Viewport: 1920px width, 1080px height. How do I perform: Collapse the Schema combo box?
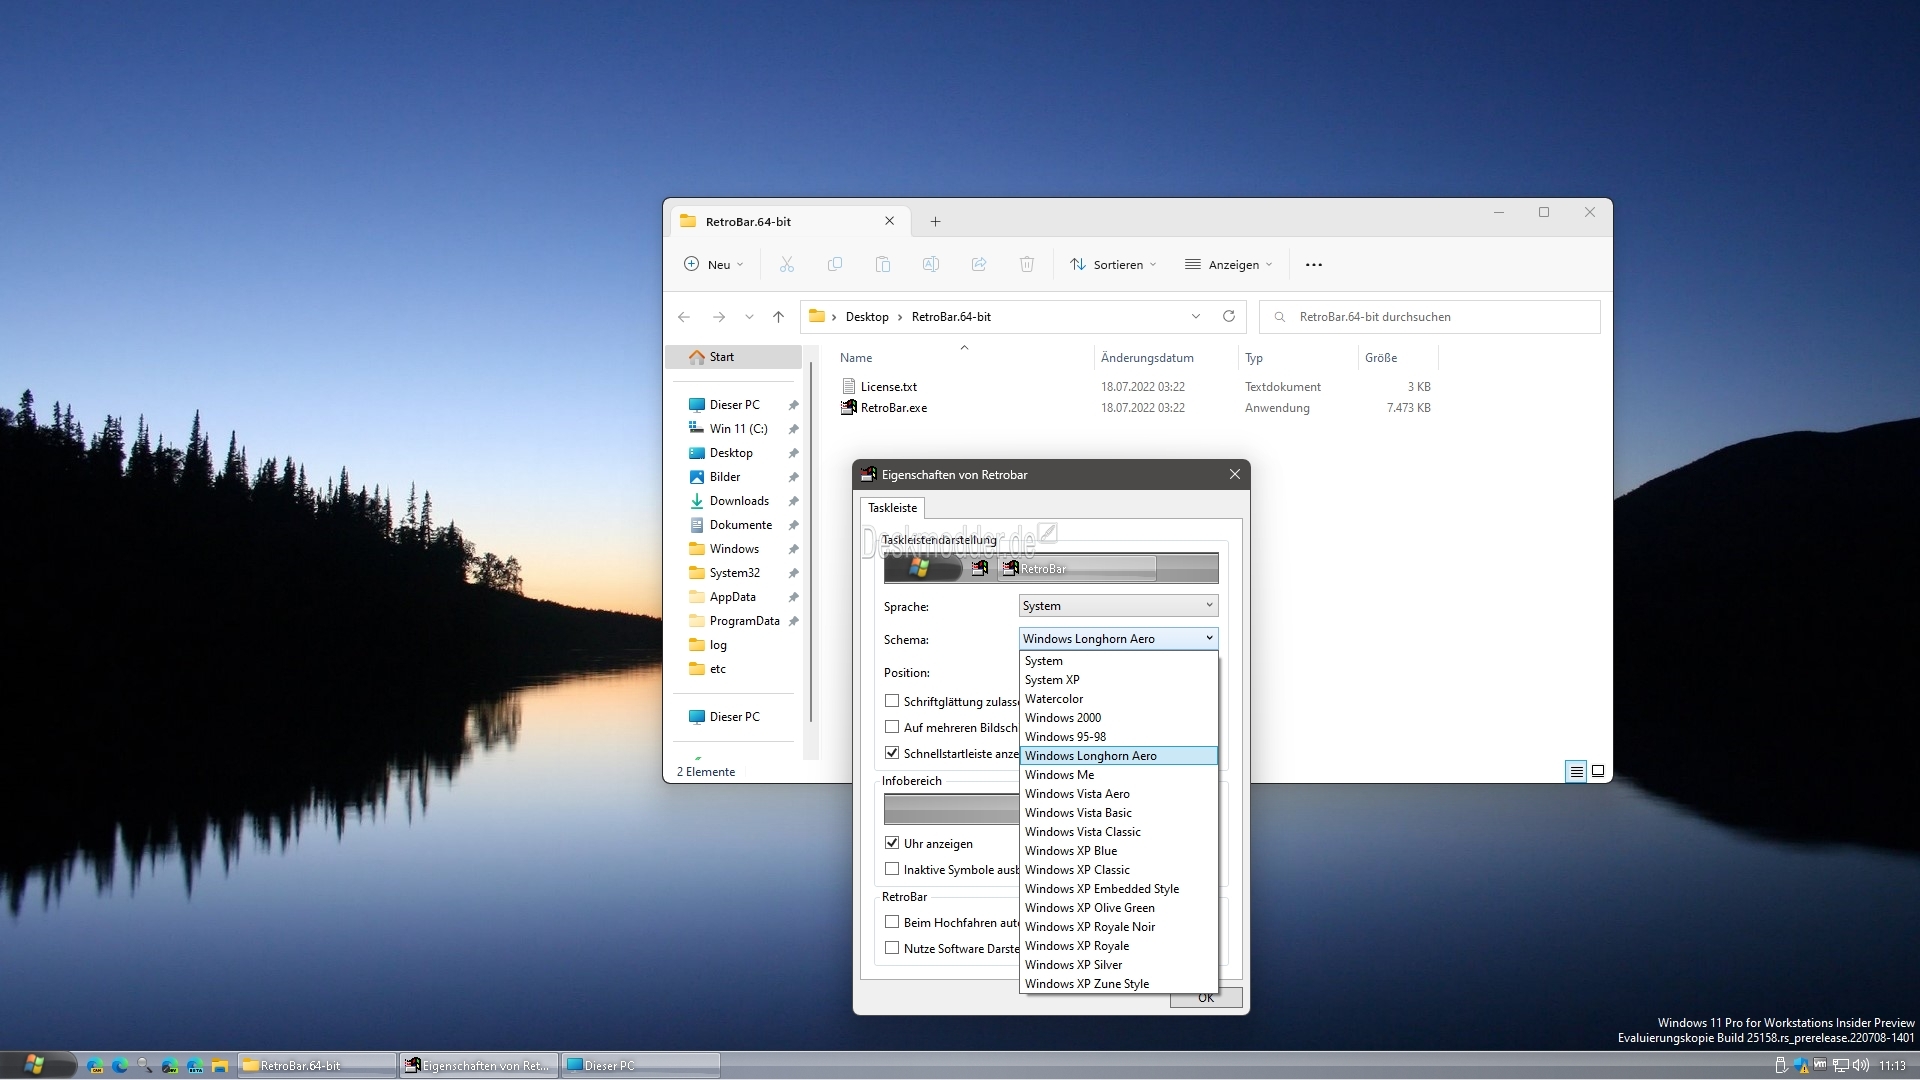coord(1118,639)
